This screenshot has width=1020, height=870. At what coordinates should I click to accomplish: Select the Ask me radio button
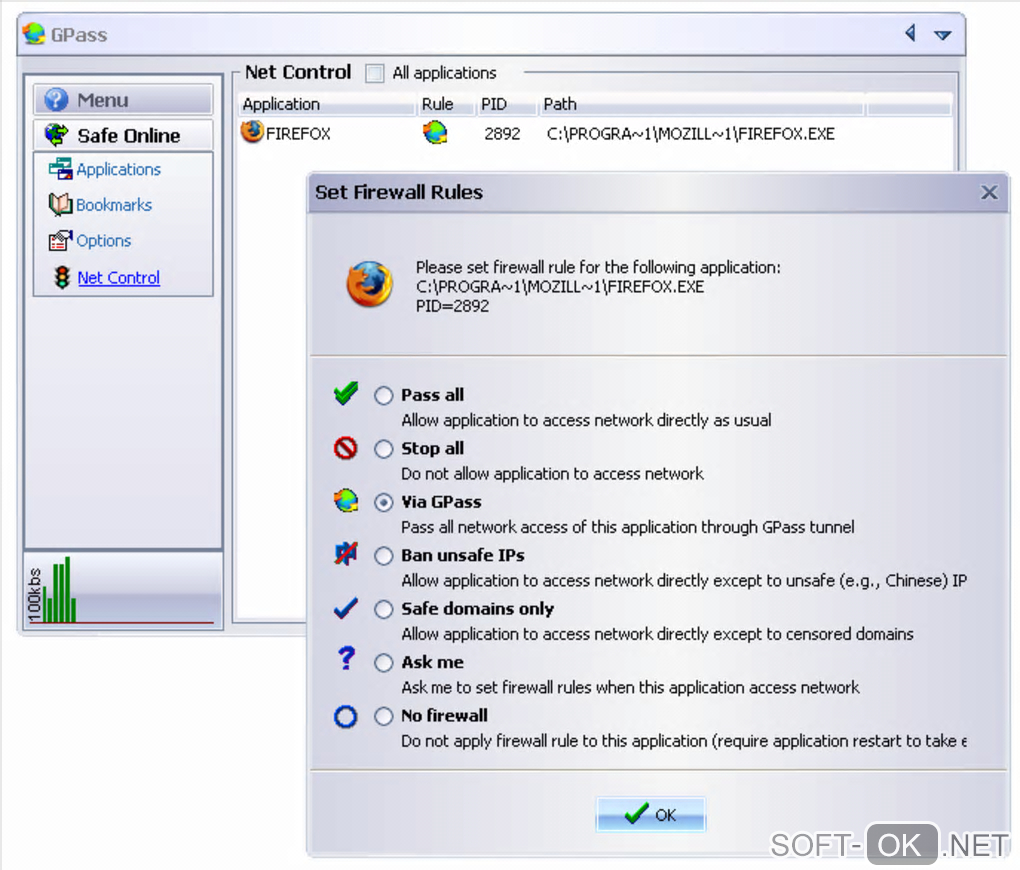[x=384, y=662]
